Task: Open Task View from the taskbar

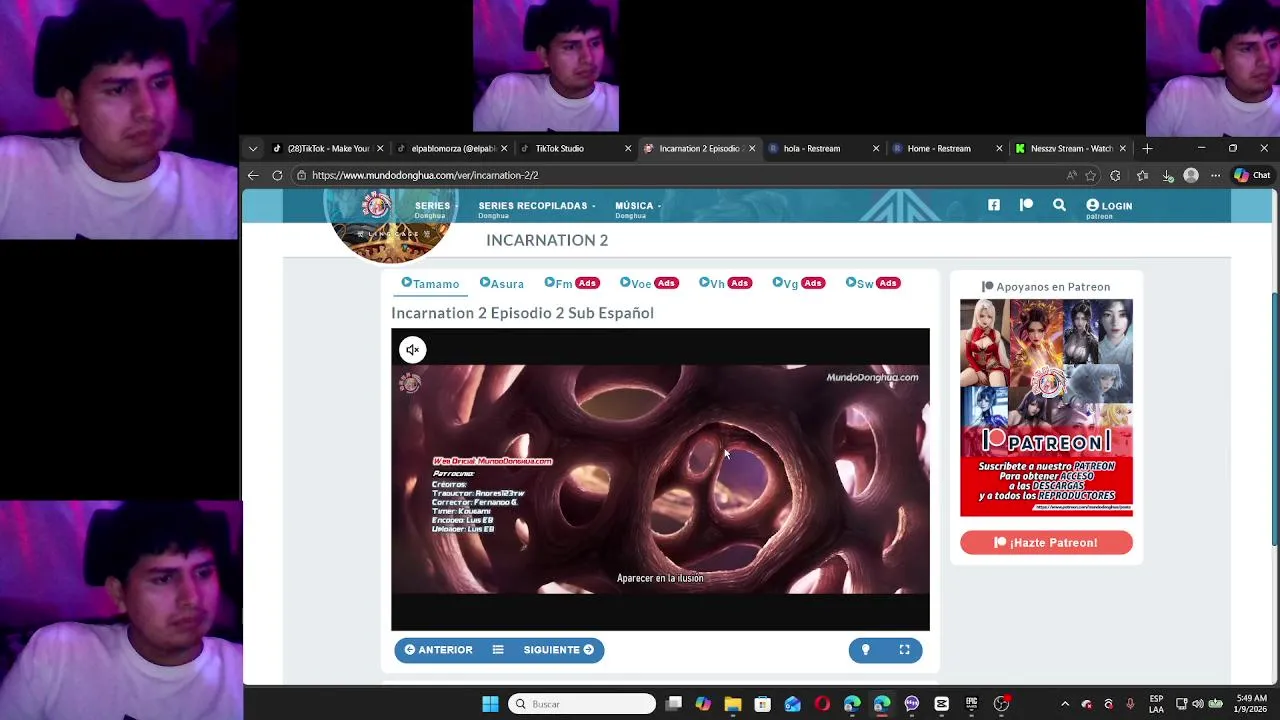Action: click(674, 704)
